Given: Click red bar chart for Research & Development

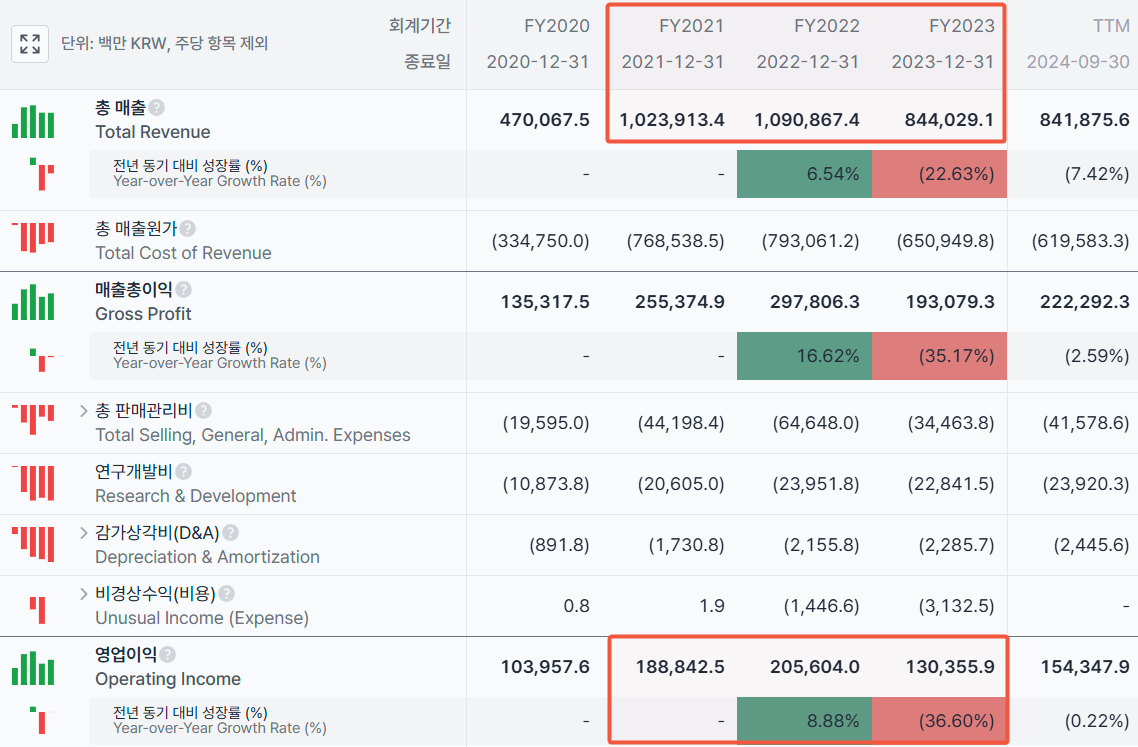Looking at the screenshot, I should click(x=33, y=483).
